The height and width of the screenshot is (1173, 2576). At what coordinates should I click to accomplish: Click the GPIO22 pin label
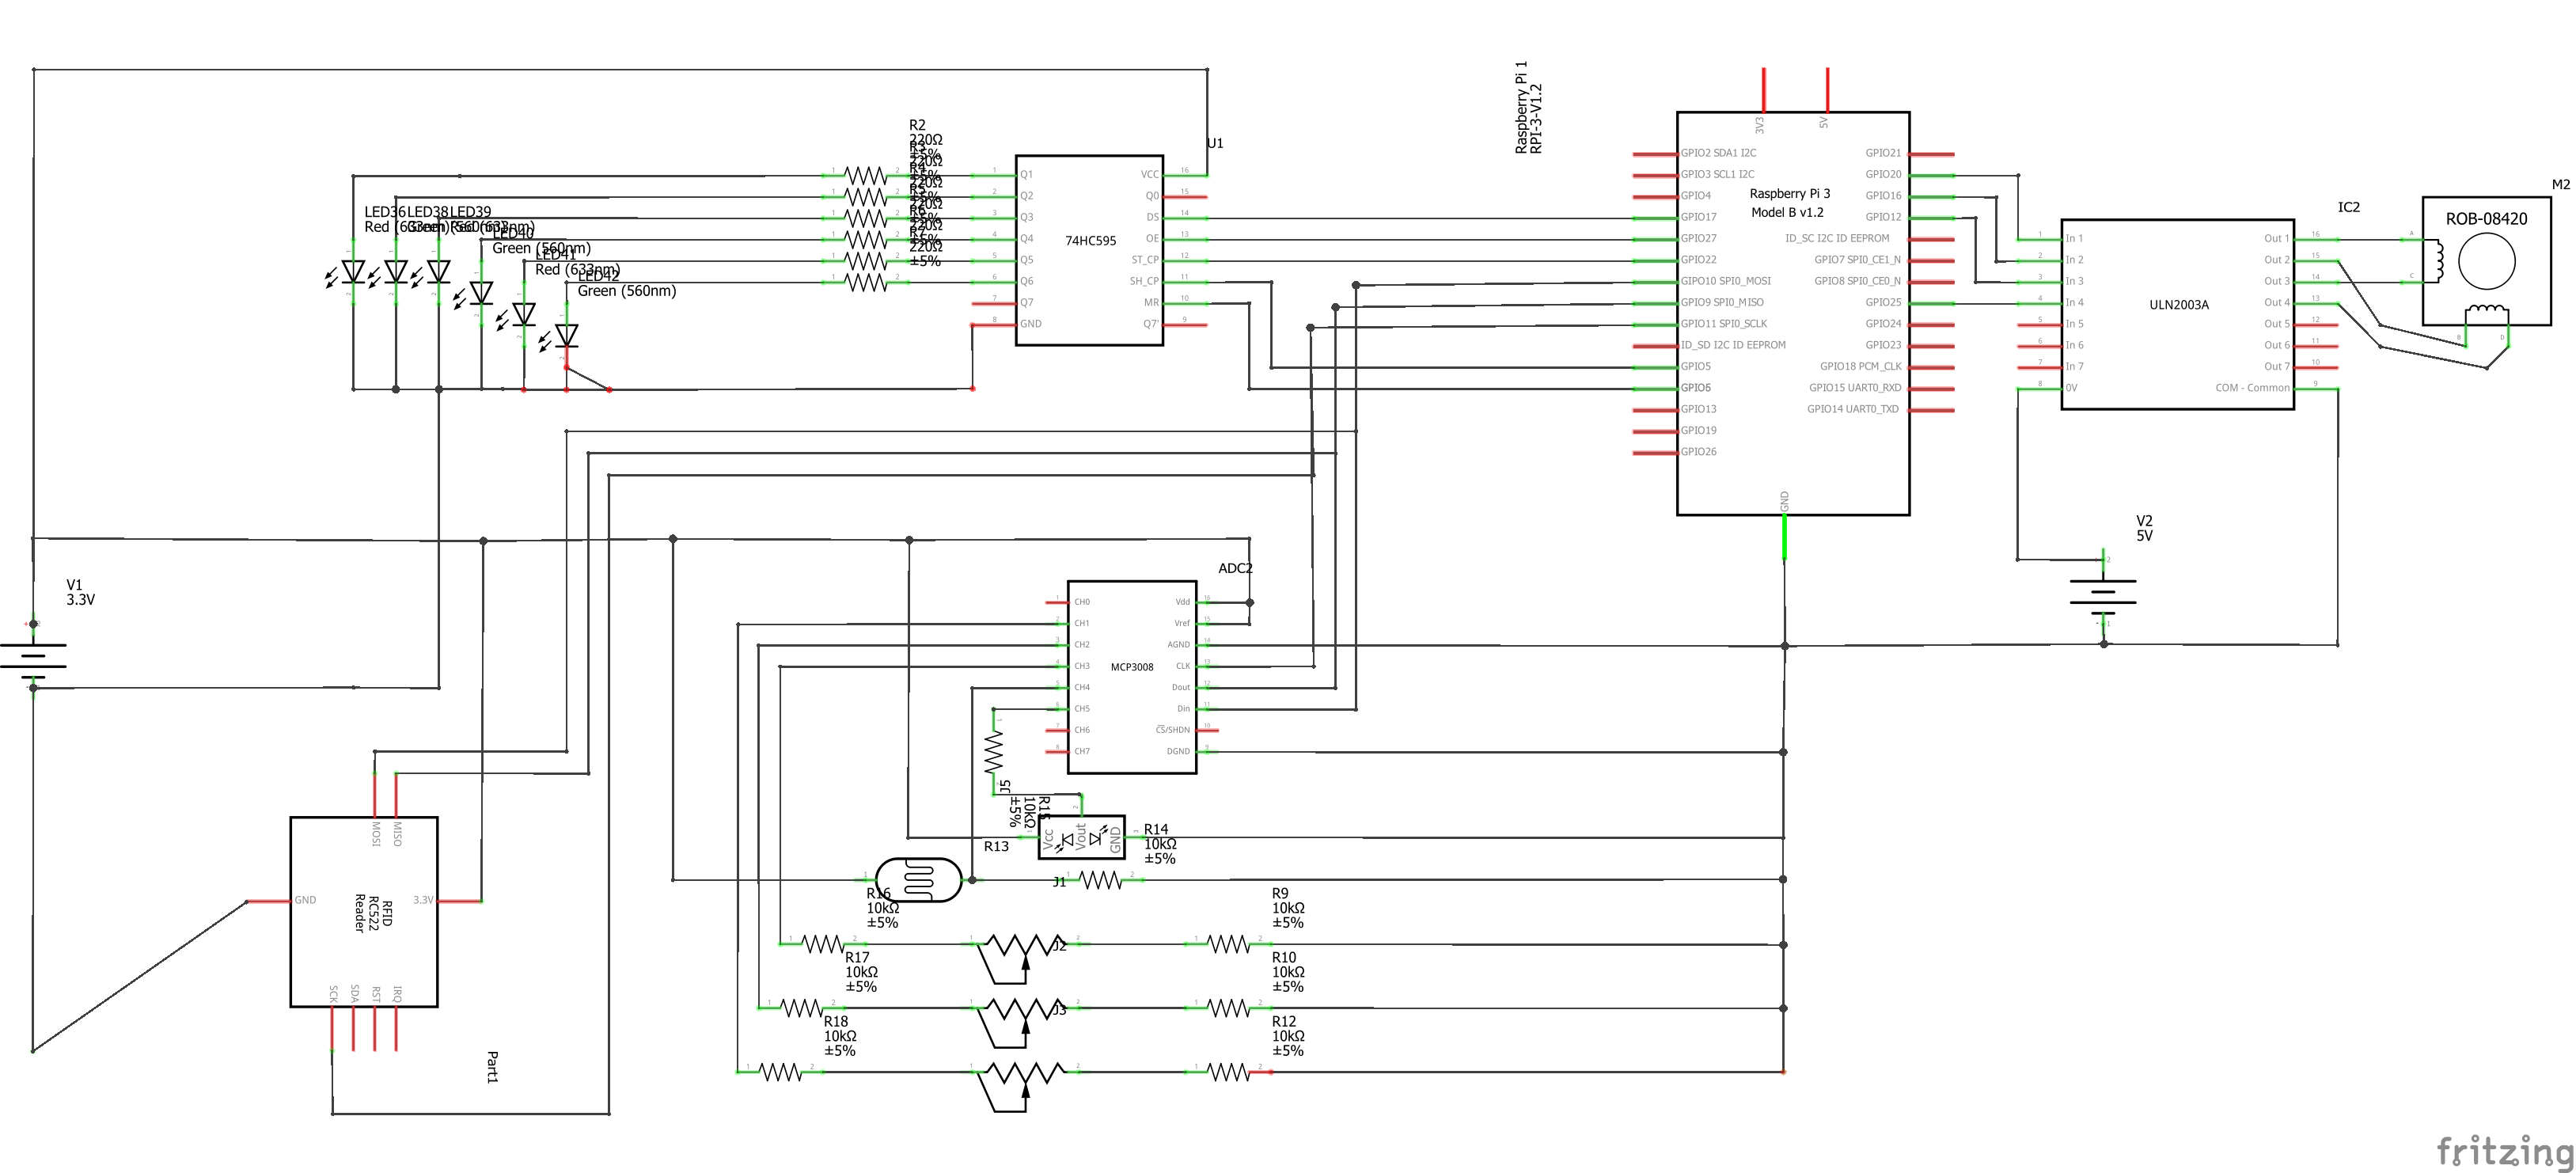pyautogui.click(x=1698, y=260)
